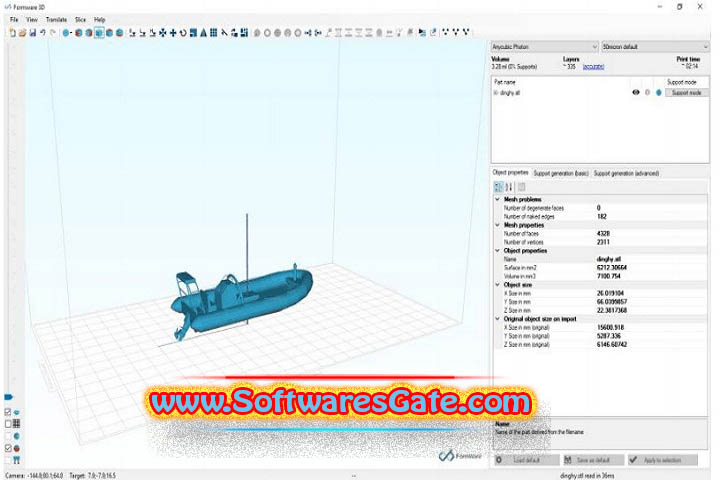This screenshot has width=720, height=480.
Task: Click the Apply to selection button
Action: pyautogui.click(x=663, y=460)
